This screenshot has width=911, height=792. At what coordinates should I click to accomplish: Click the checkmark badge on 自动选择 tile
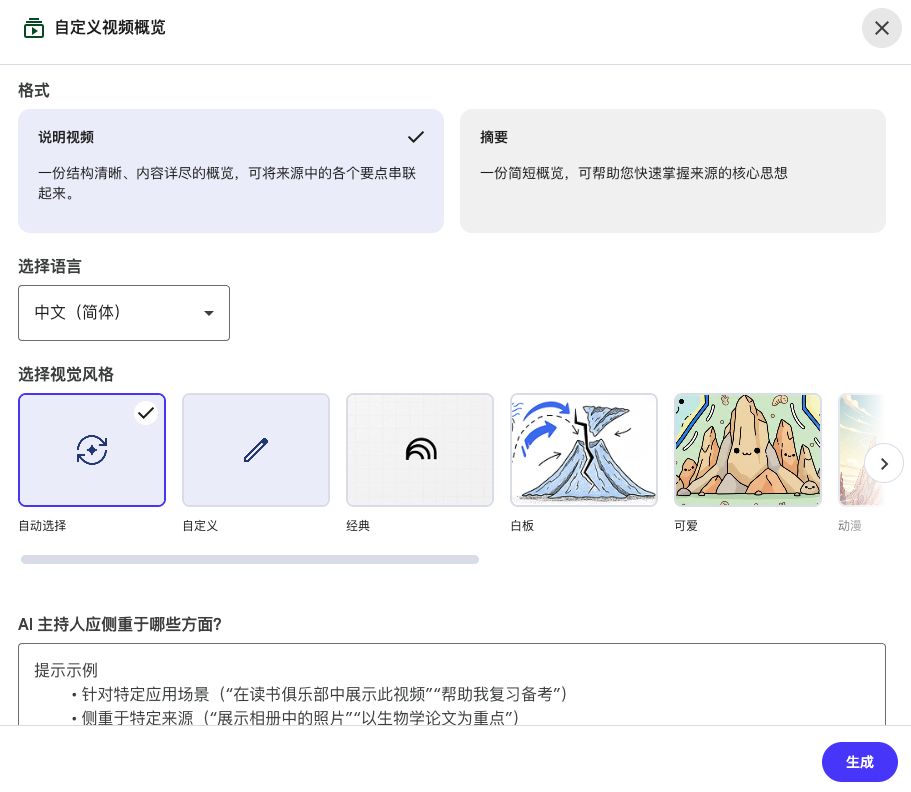(146, 413)
